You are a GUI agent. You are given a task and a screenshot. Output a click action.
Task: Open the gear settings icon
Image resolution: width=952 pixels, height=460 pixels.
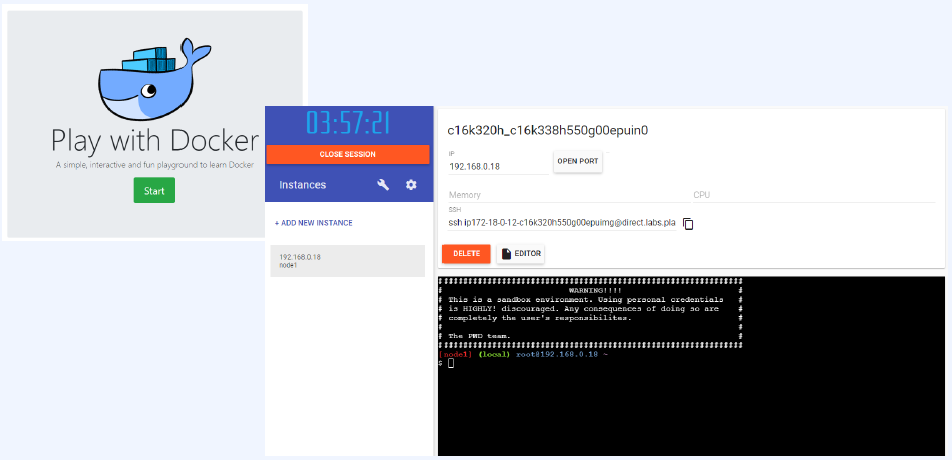coord(411,185)
